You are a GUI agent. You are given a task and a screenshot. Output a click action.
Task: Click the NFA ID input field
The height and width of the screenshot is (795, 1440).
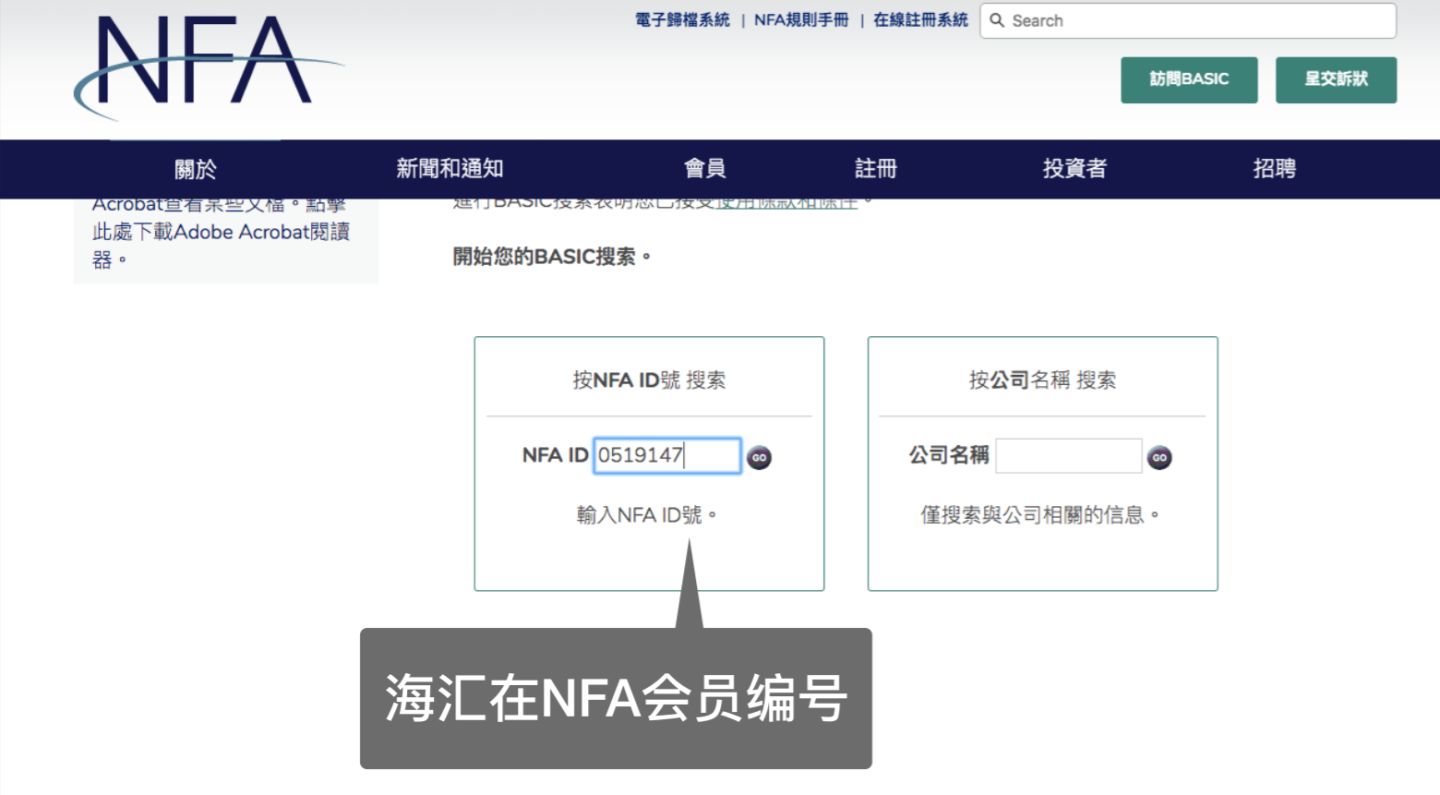click(x=667, y=456)
